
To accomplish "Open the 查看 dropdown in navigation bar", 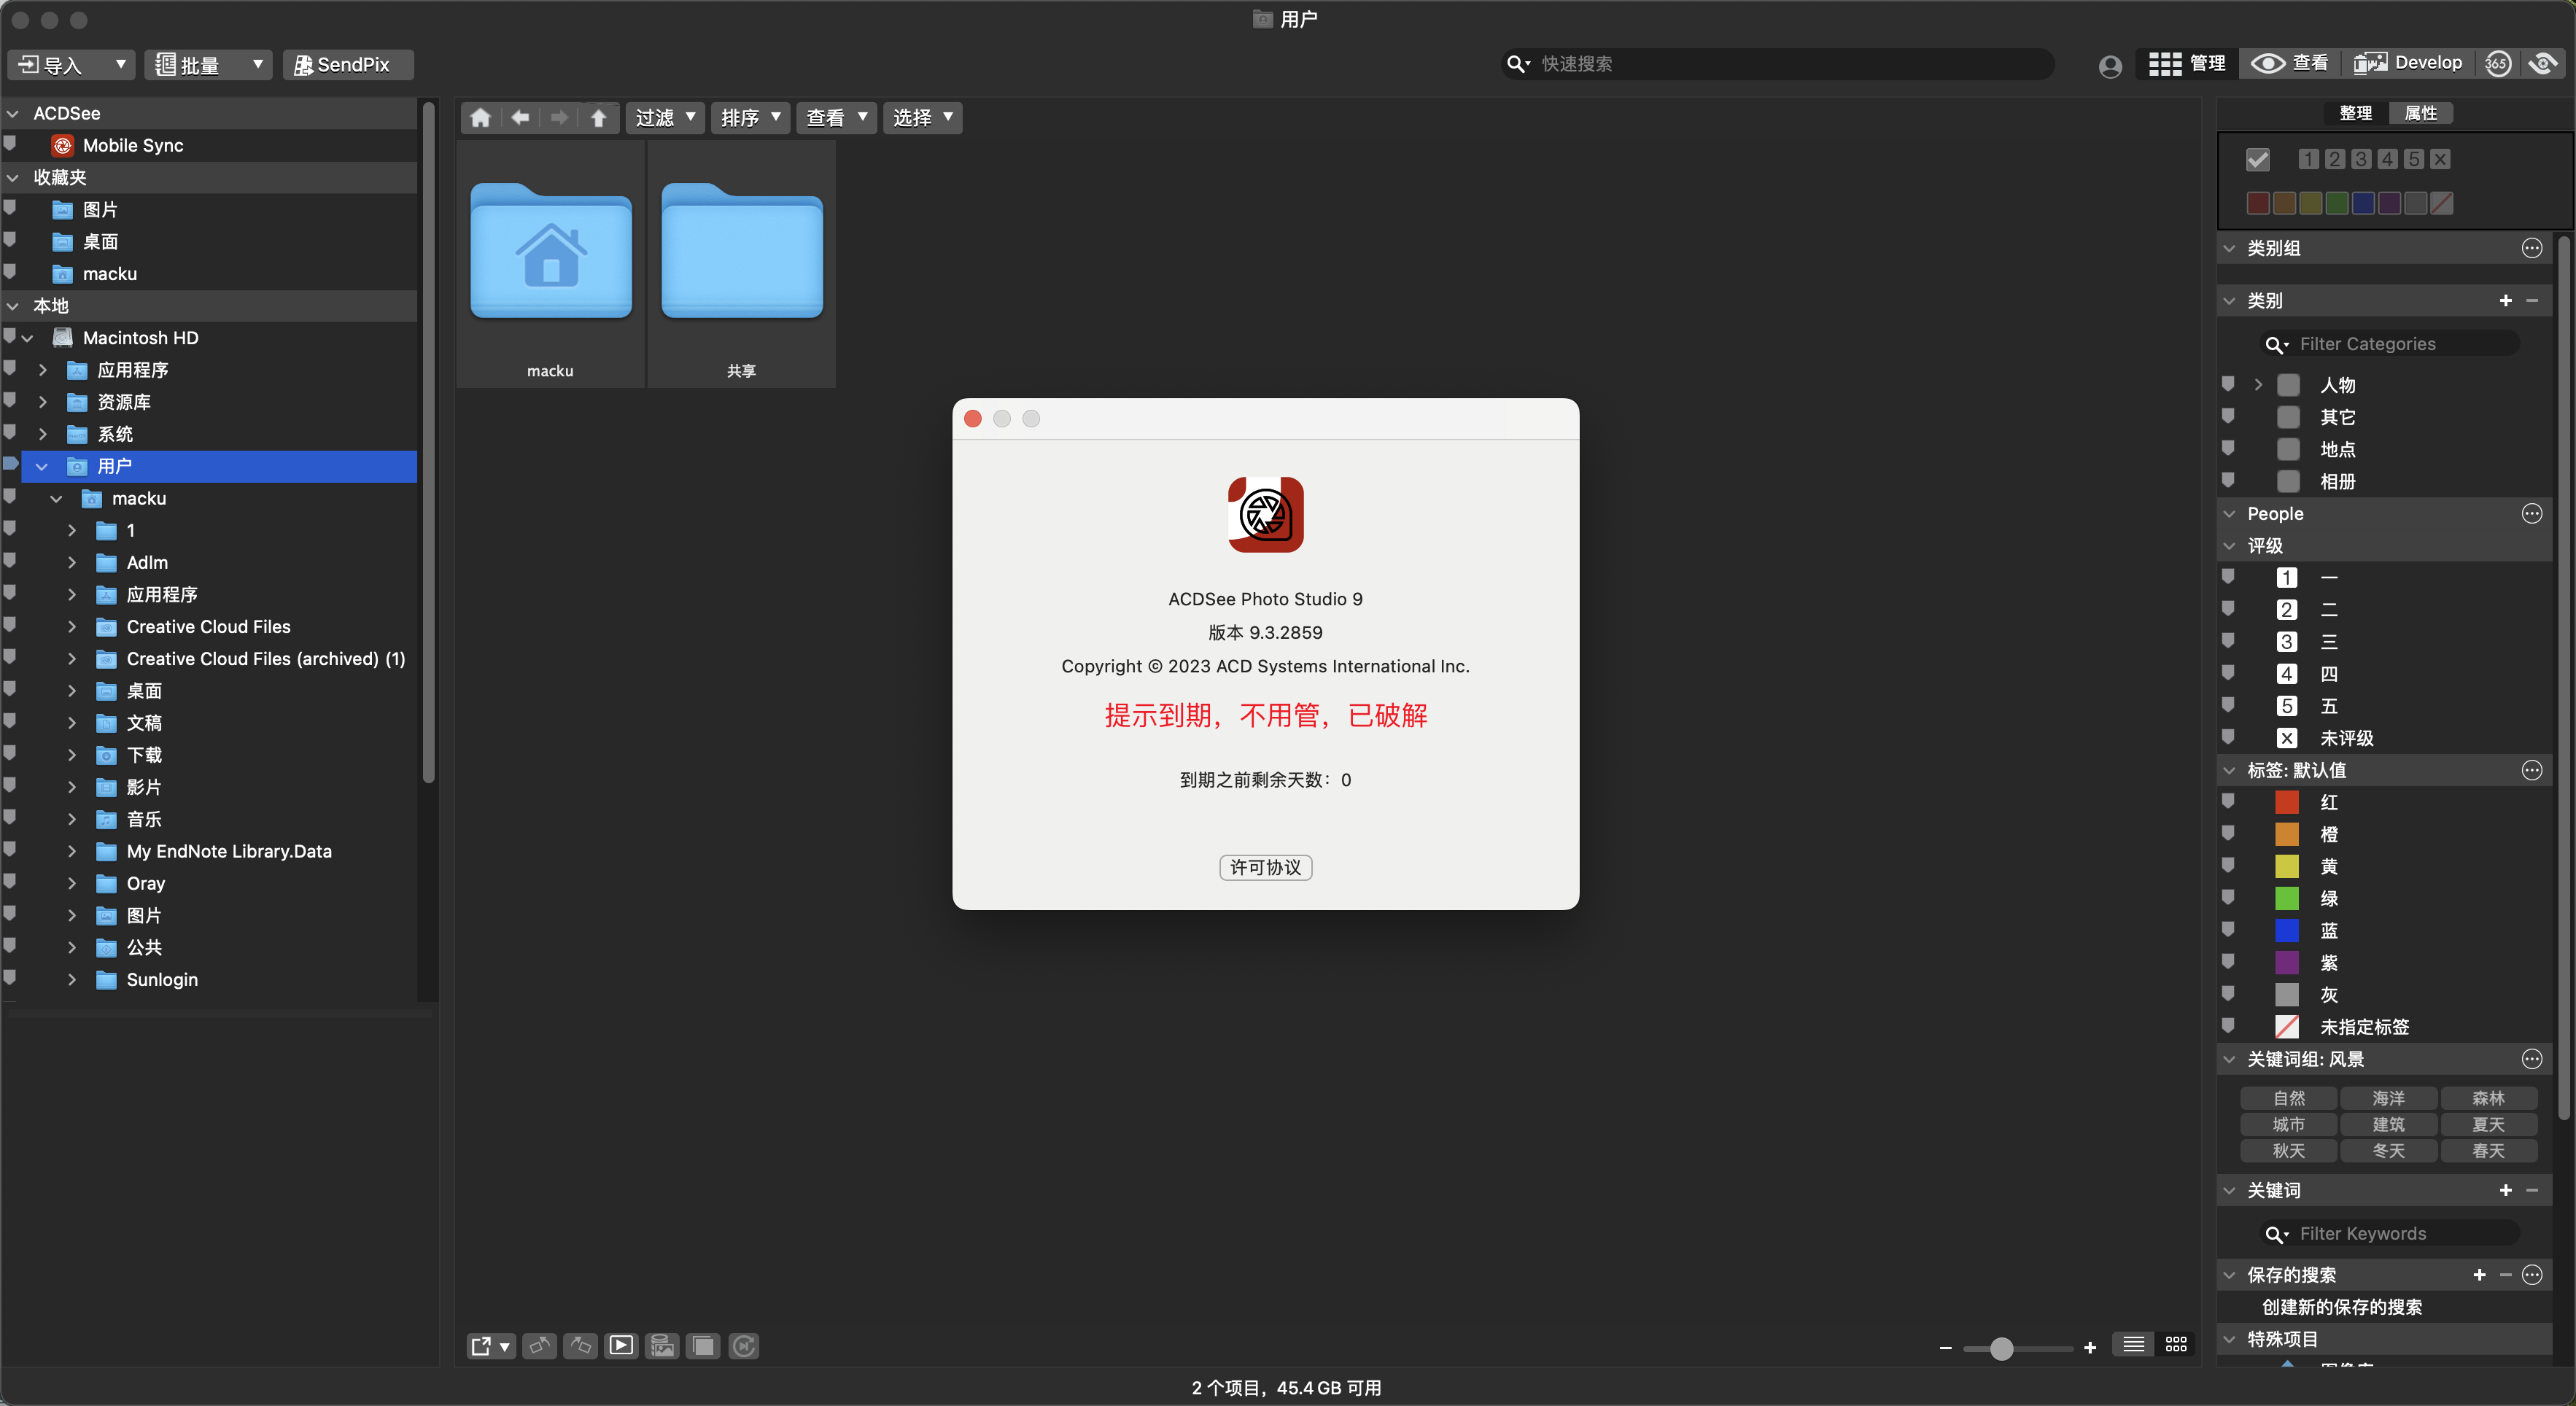I will tap(836, 118).
